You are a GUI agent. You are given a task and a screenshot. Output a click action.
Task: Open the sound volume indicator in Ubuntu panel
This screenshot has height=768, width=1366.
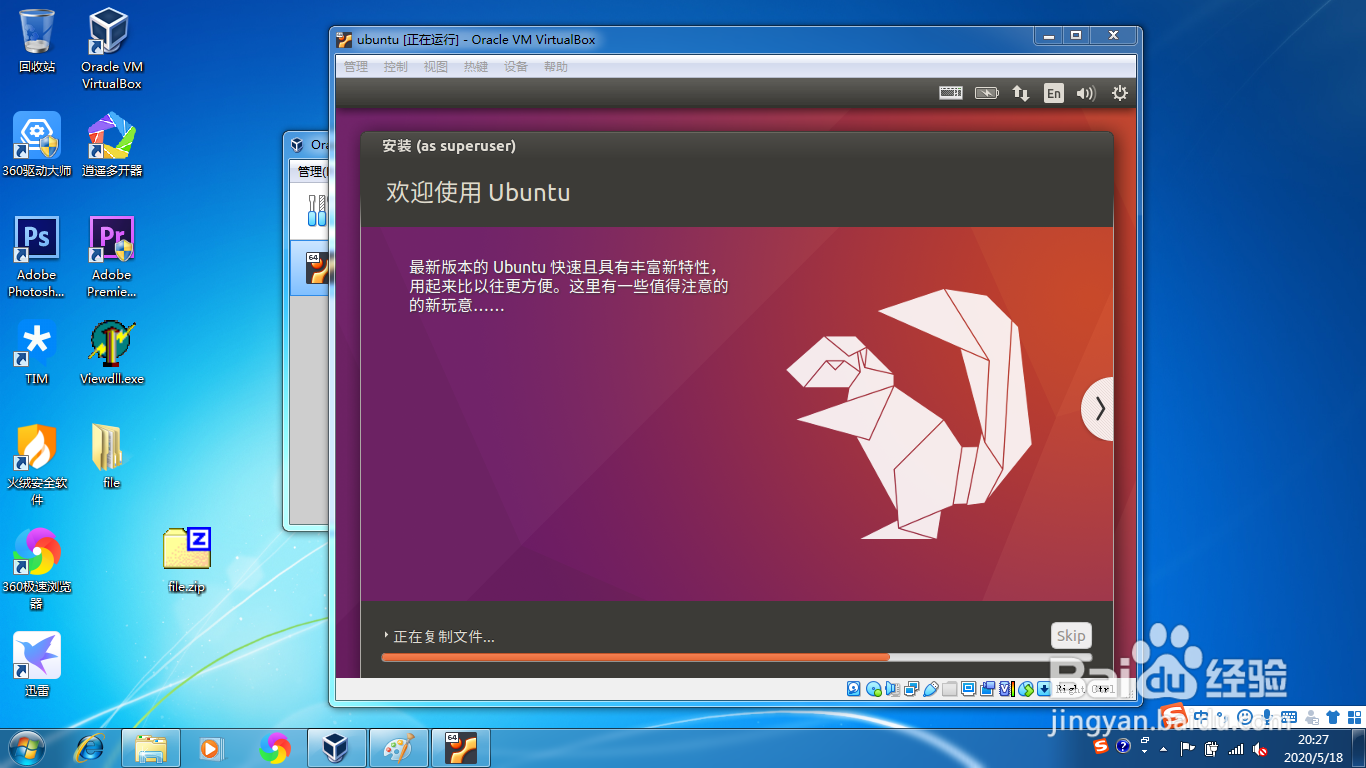(1086, 93)
